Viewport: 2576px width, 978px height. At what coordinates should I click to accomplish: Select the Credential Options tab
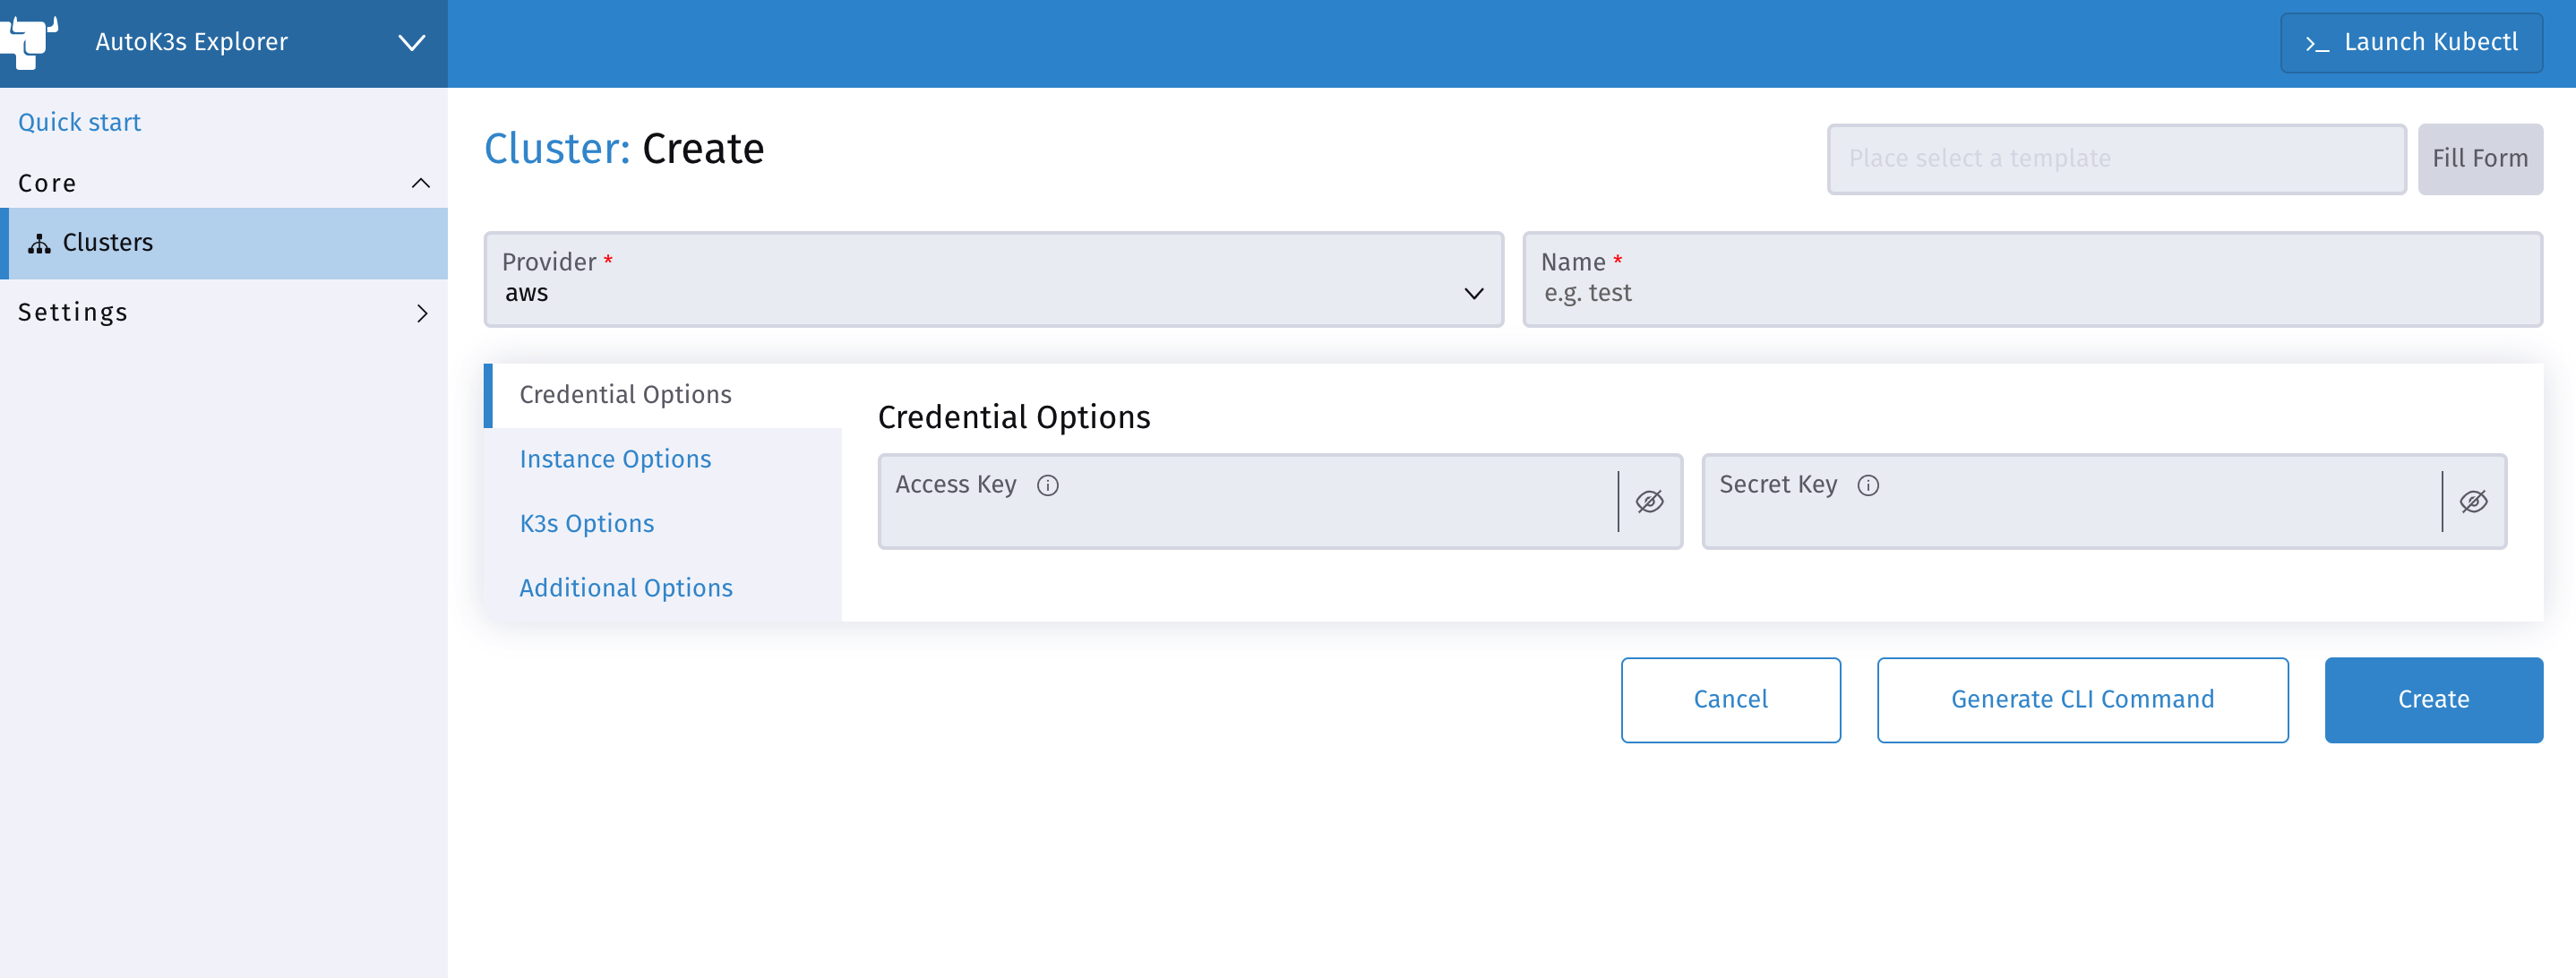[625, 395]
